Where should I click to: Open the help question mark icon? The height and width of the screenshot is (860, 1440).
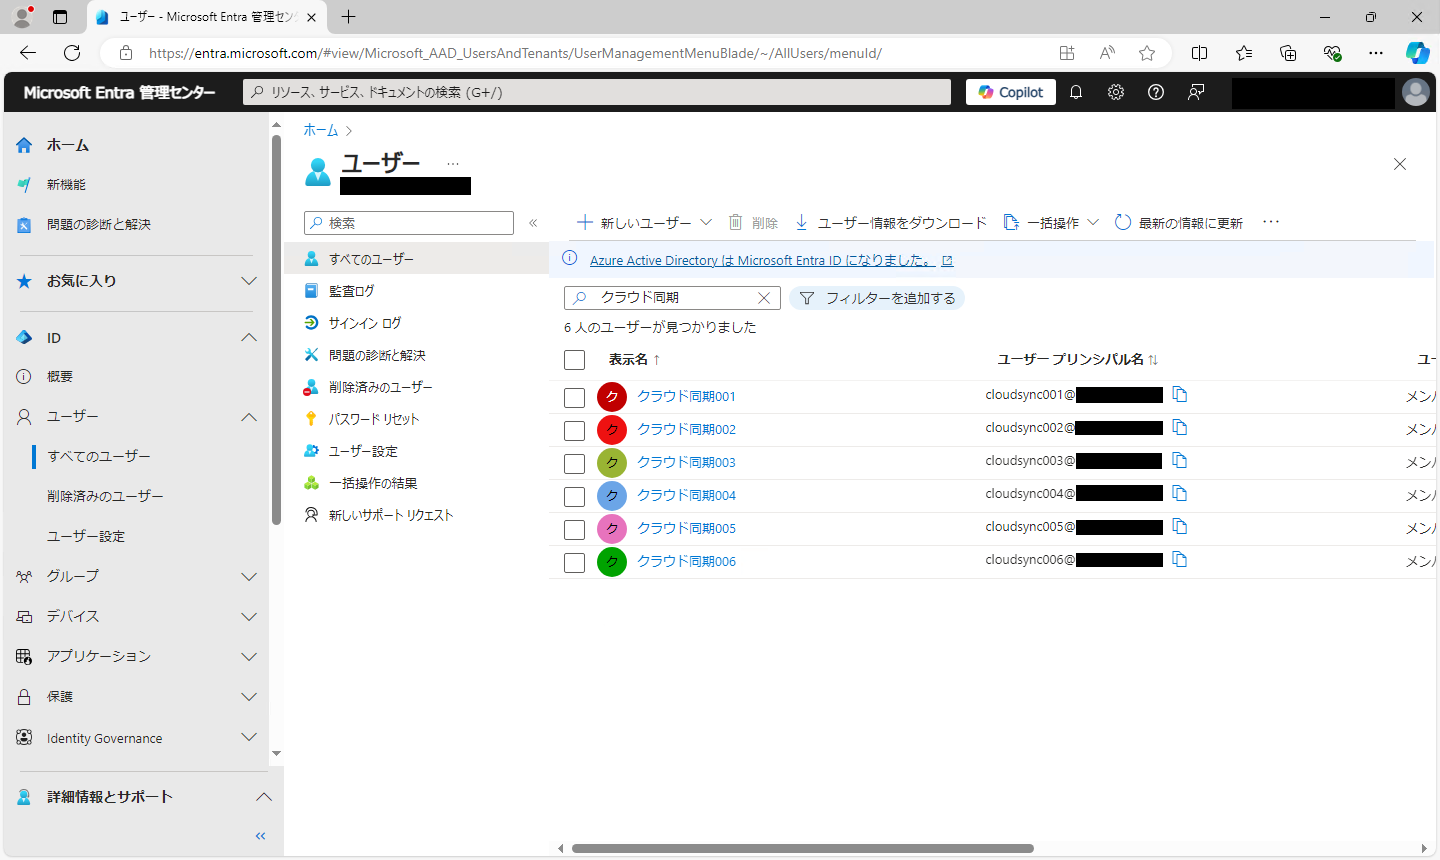click(1156, 92)
